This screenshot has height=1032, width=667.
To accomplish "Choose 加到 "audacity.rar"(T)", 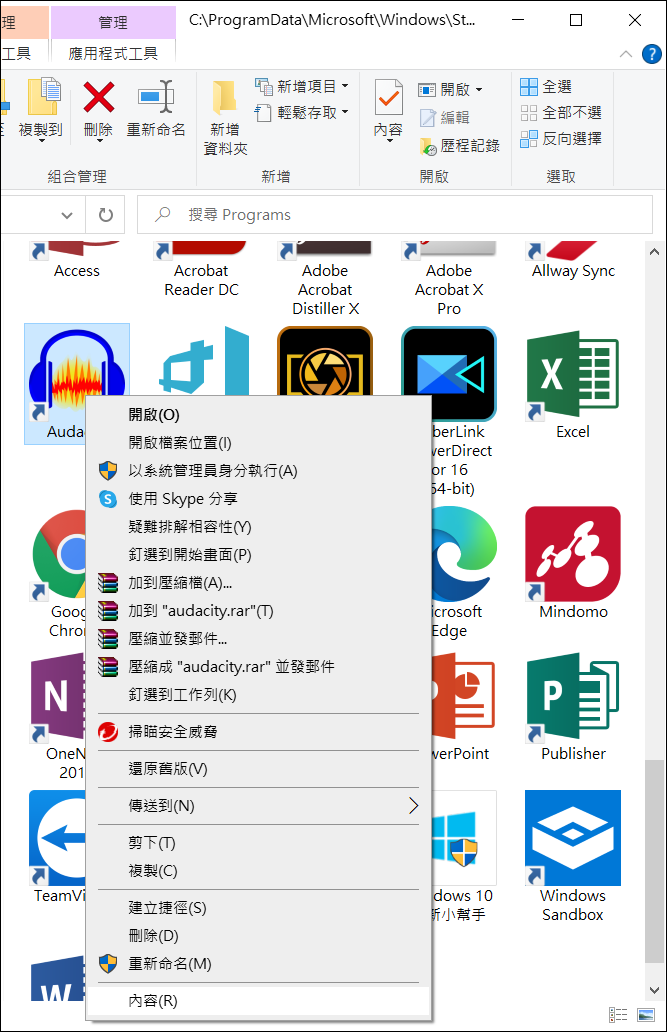I will click(258, 611).
